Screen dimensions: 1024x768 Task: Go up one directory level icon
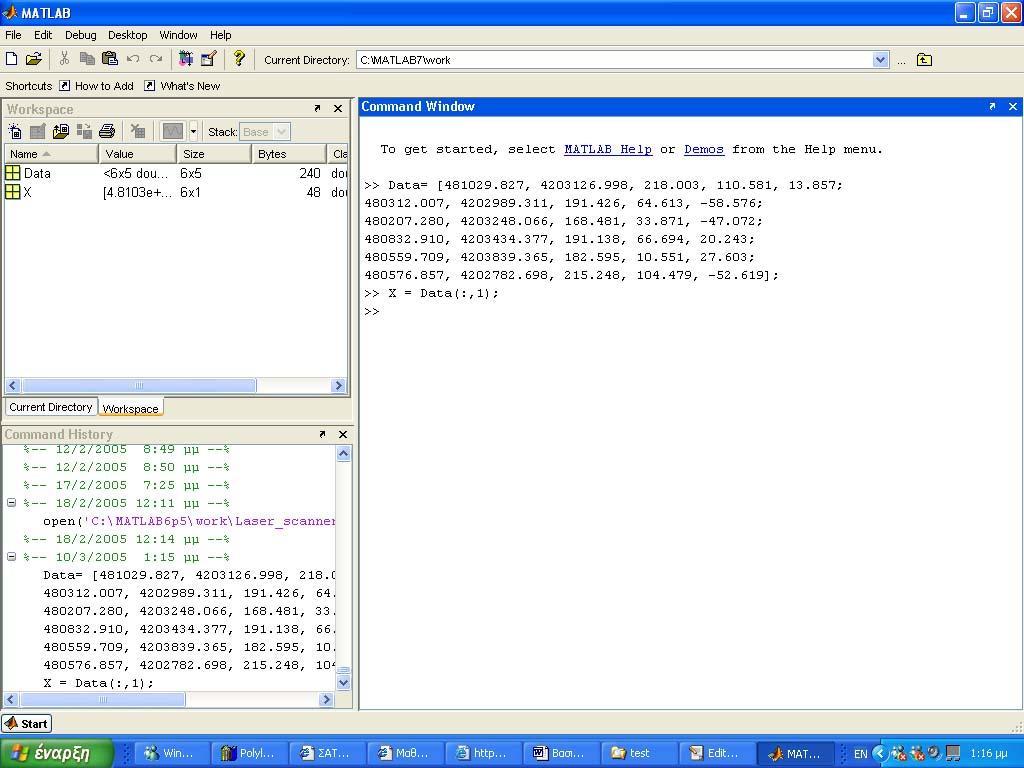pos(924,60)
